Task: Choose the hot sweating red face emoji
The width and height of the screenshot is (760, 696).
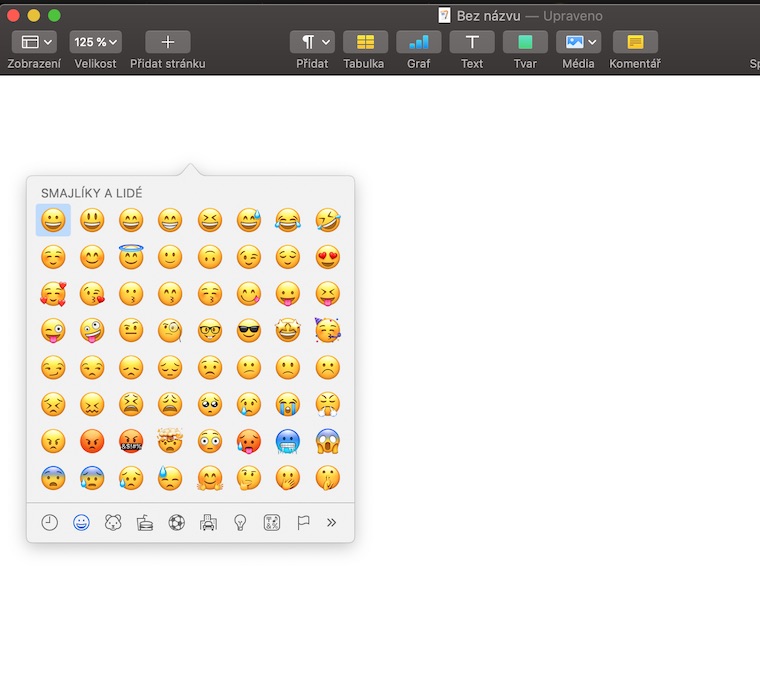Action: click(x=249, y=441)
